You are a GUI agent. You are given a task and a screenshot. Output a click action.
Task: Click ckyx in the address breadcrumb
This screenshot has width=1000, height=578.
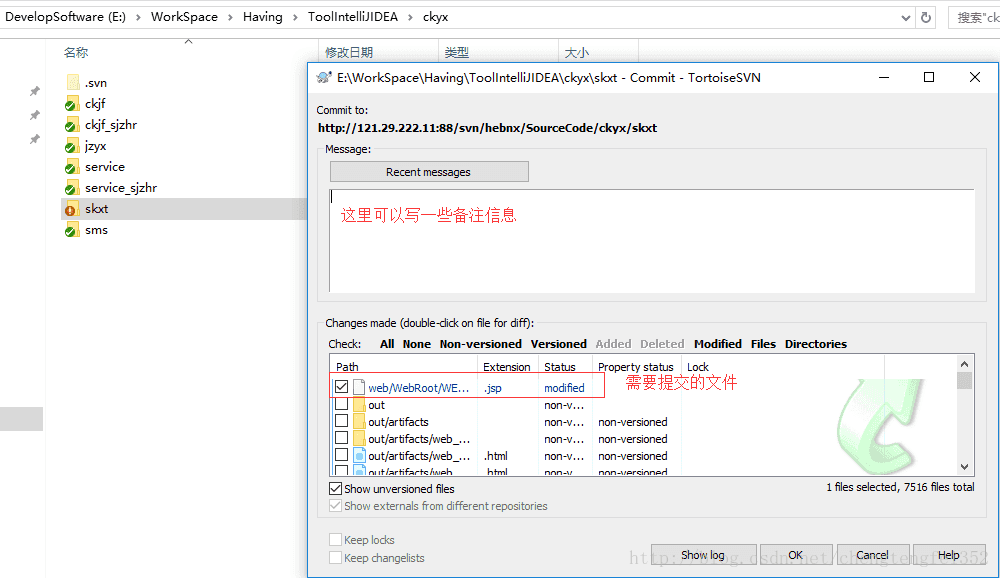click(x=436, y=17)
